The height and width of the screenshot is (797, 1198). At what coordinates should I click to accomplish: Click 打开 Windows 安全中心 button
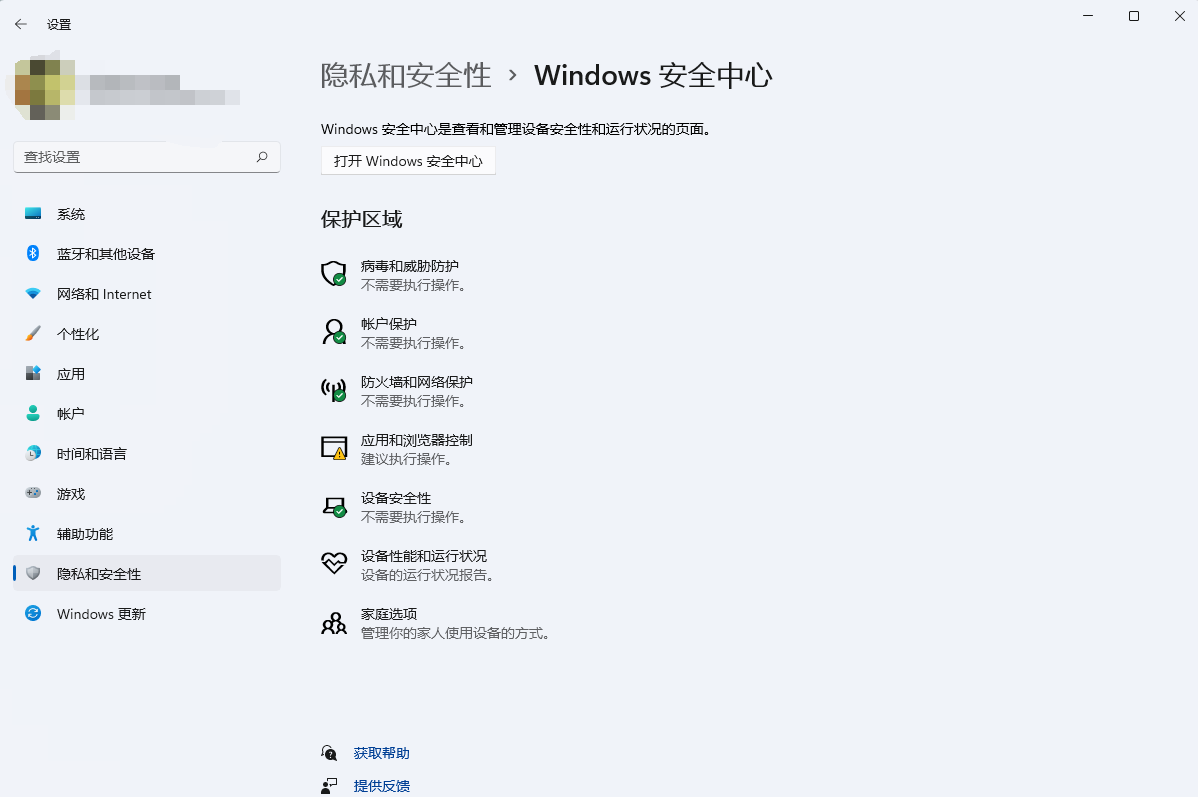408,161
